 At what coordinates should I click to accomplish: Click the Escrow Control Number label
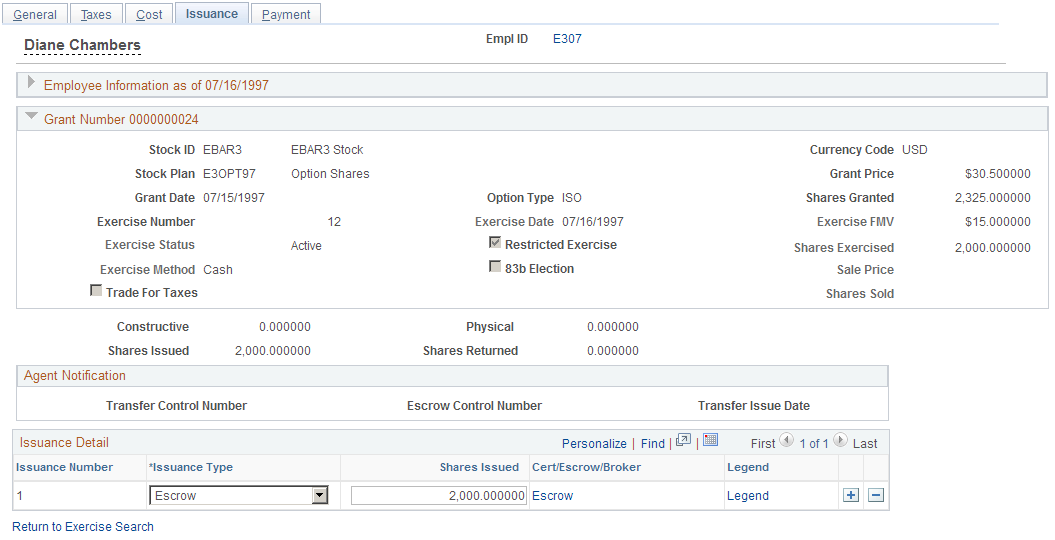(x=474, y=406)
